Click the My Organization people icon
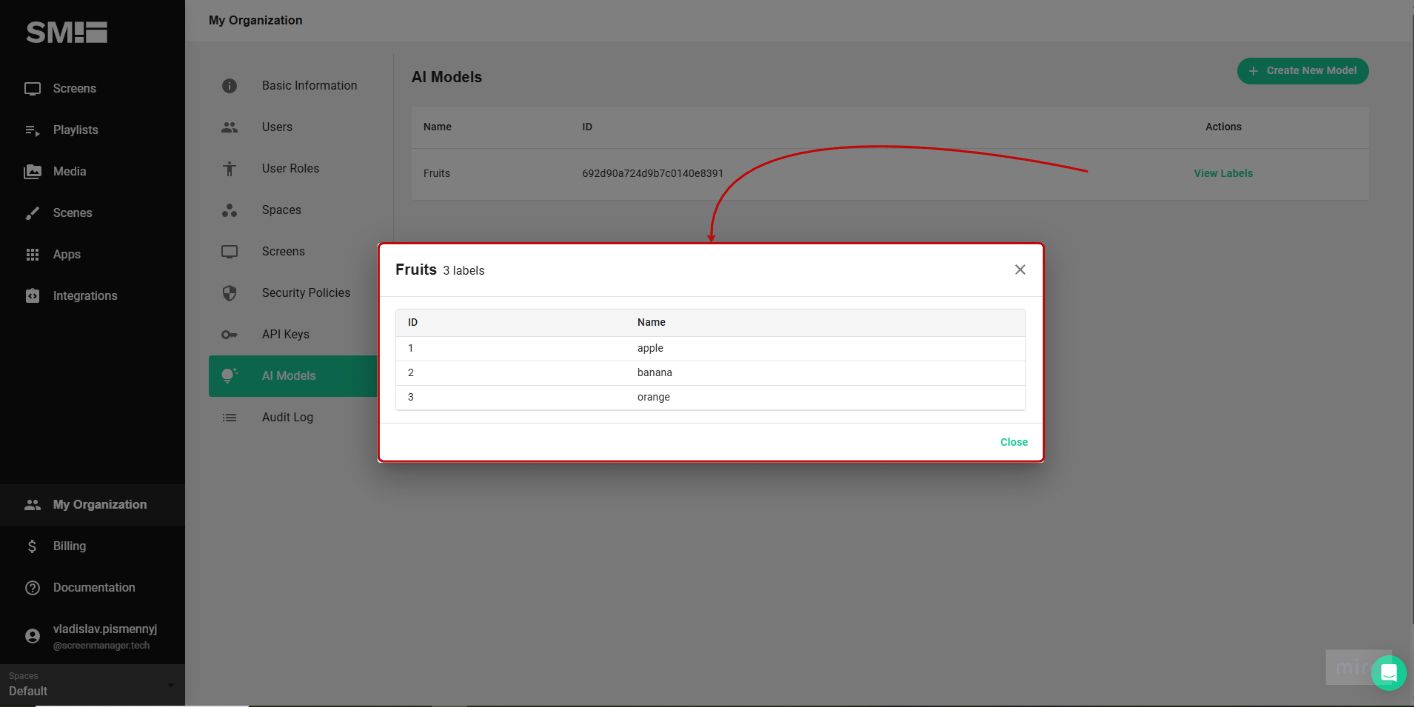 pos(33,505)
